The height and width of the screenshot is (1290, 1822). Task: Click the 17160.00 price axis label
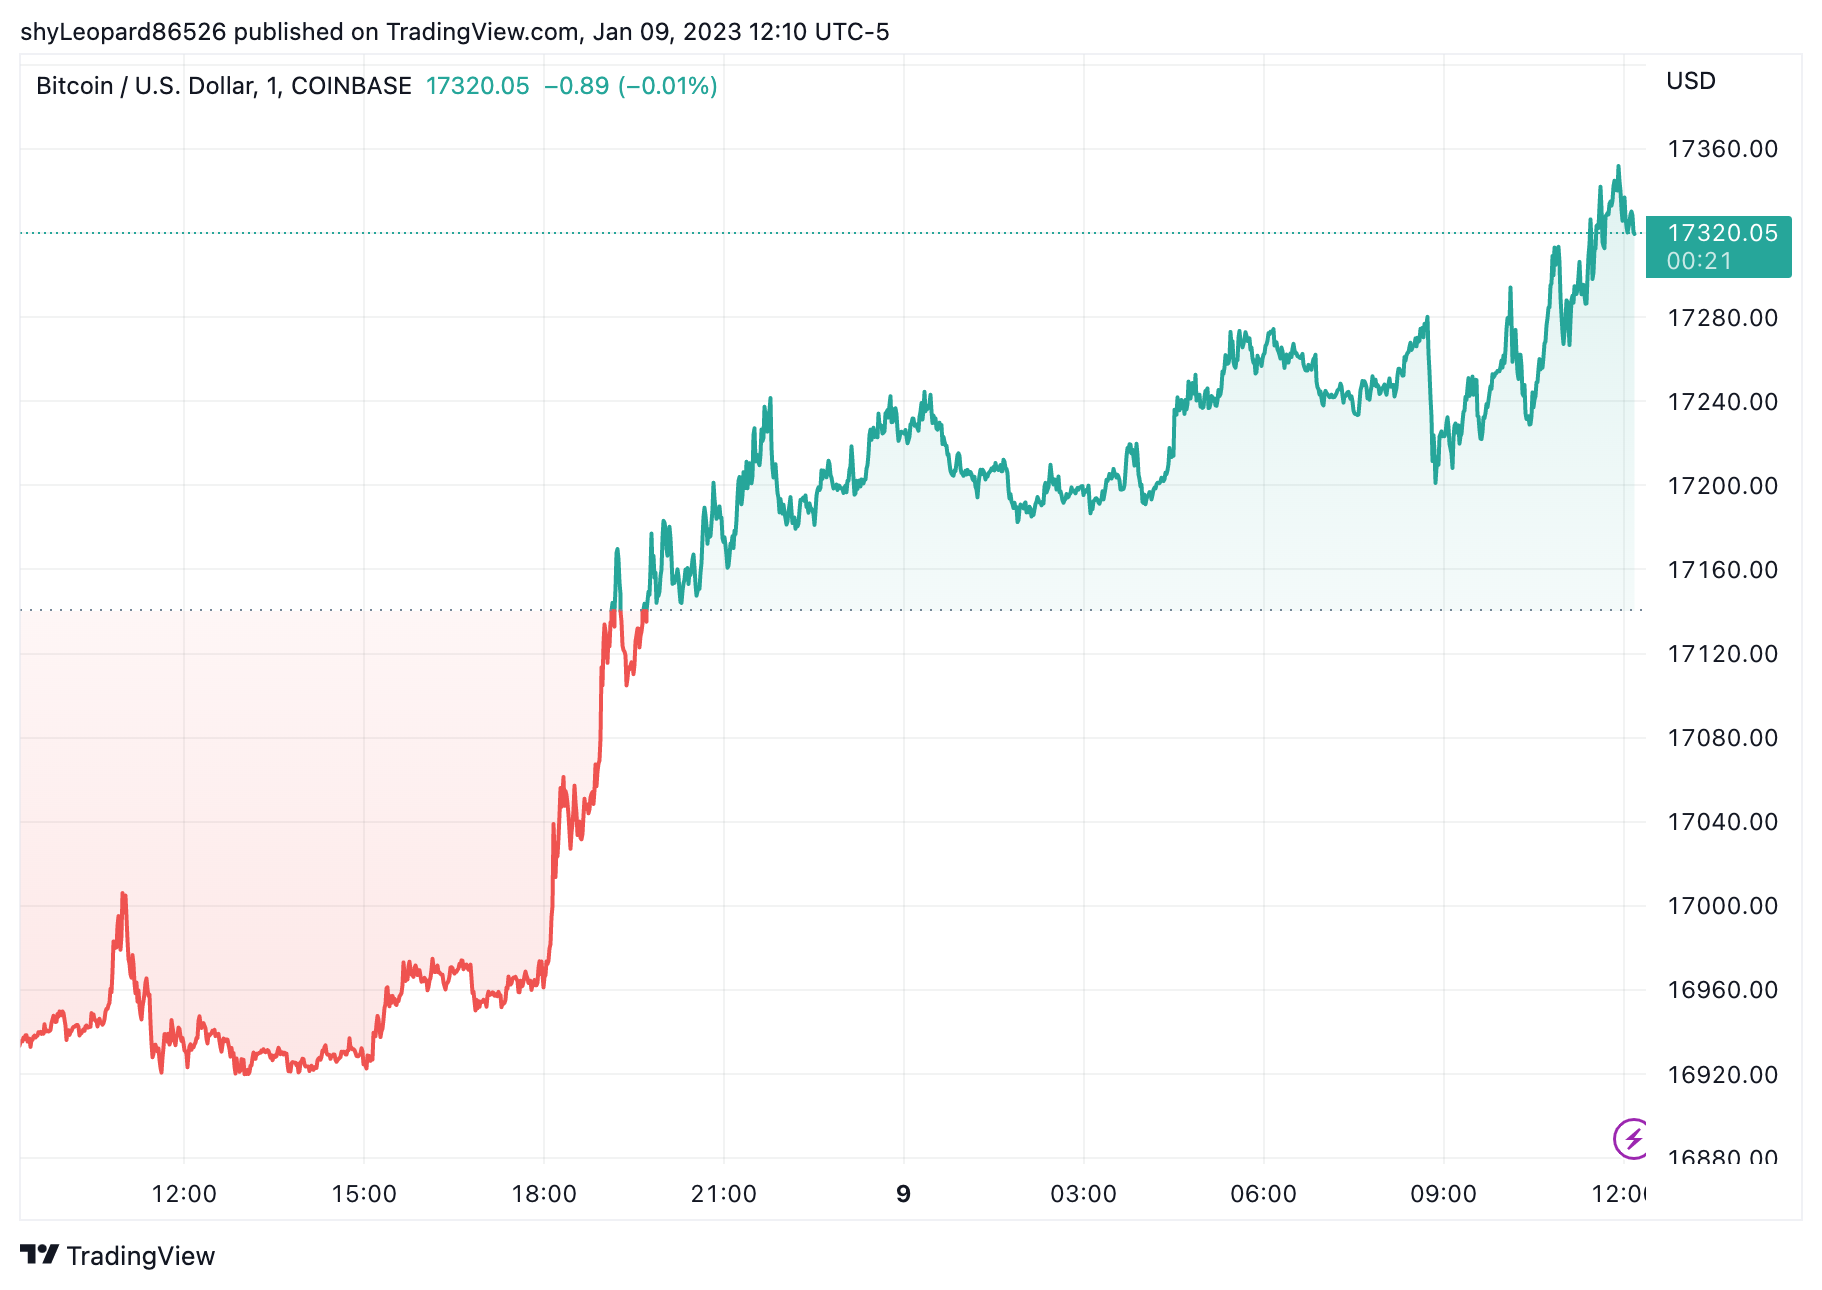pyautogui.click(x=1722, y=570)
